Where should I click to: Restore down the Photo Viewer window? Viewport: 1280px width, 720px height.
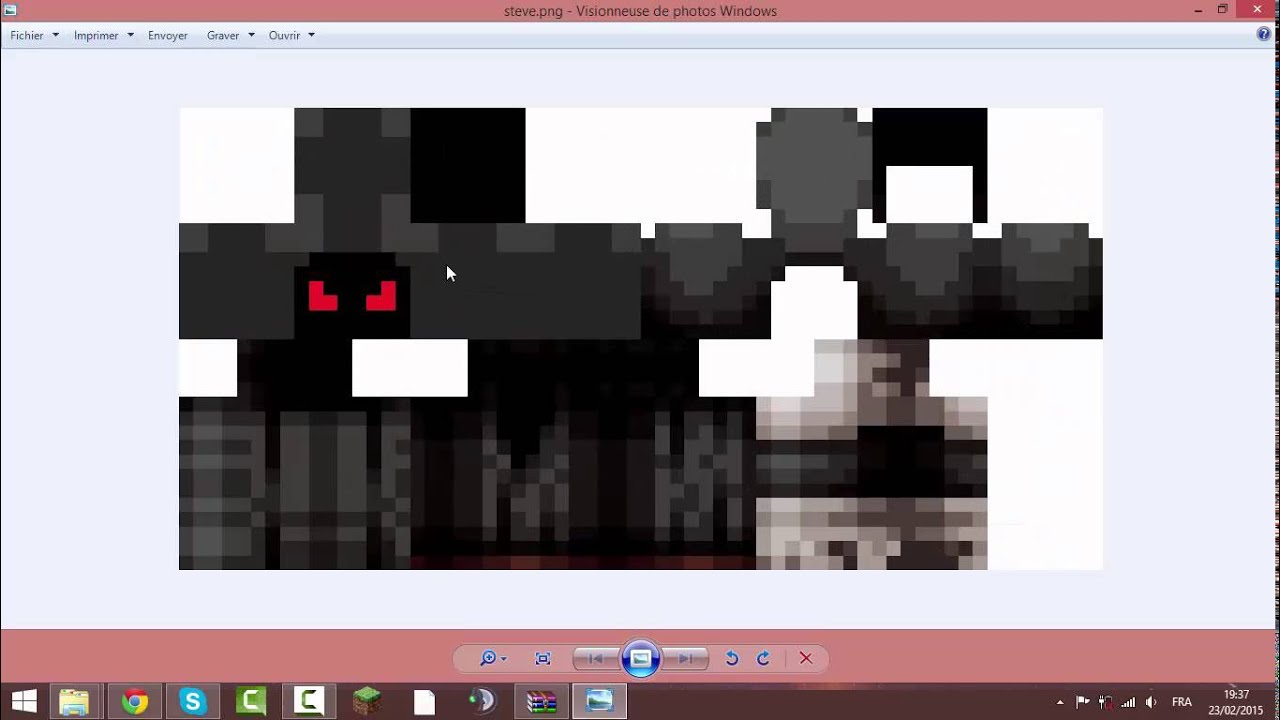click(1222, 10)
